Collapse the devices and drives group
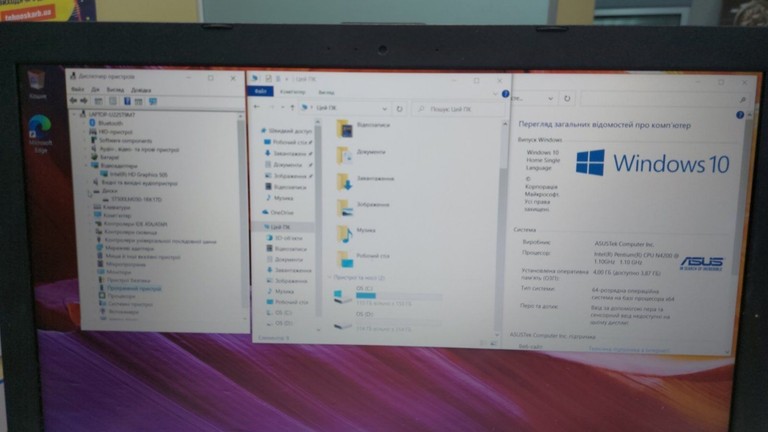Viewport: 768px width, 432px height. pos(330,278)
